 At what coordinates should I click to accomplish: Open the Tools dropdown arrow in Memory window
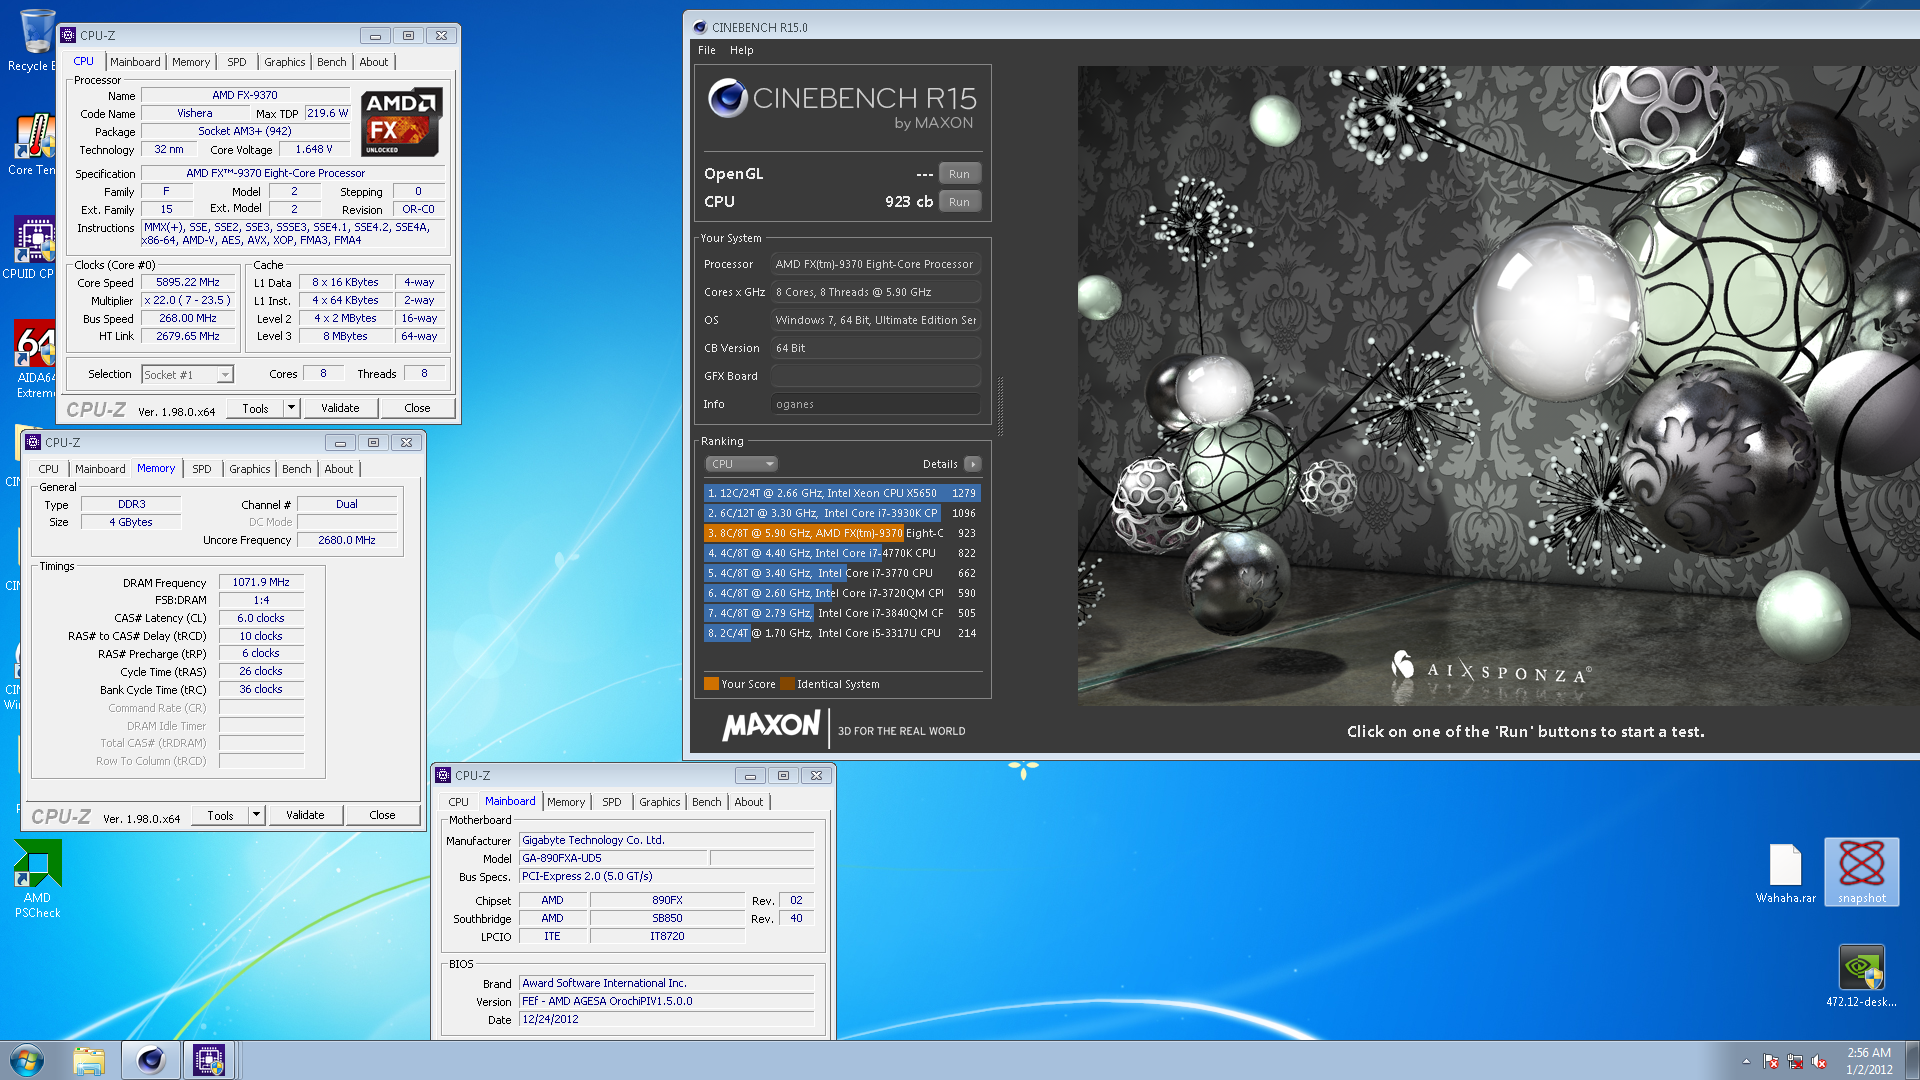pos(256,815)
